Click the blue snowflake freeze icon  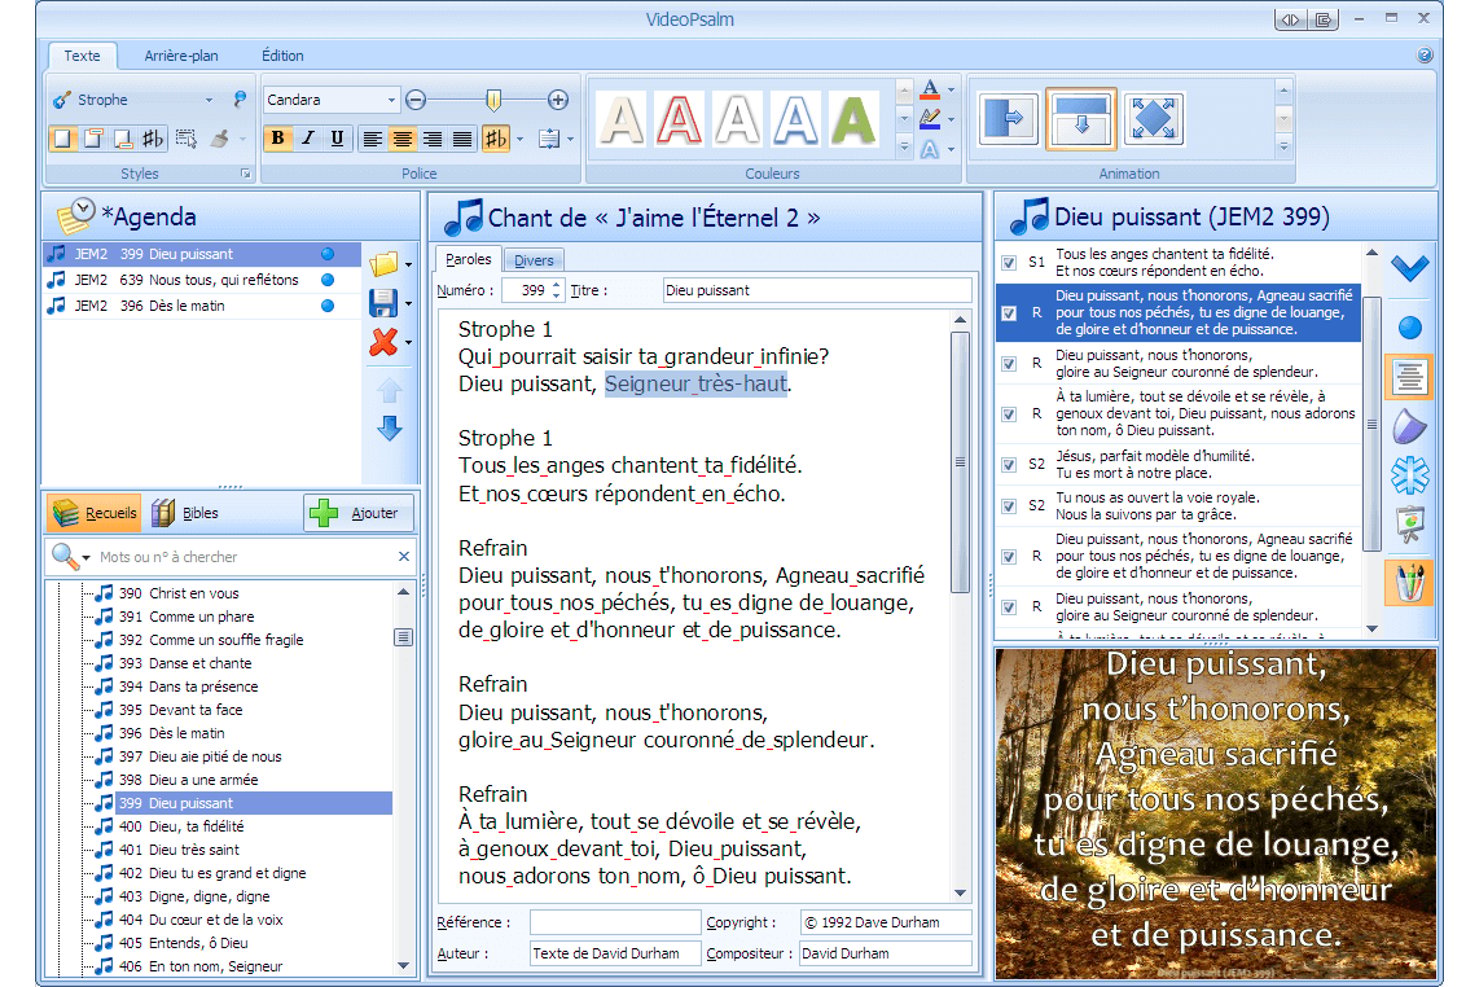(x=1410, y=475)
